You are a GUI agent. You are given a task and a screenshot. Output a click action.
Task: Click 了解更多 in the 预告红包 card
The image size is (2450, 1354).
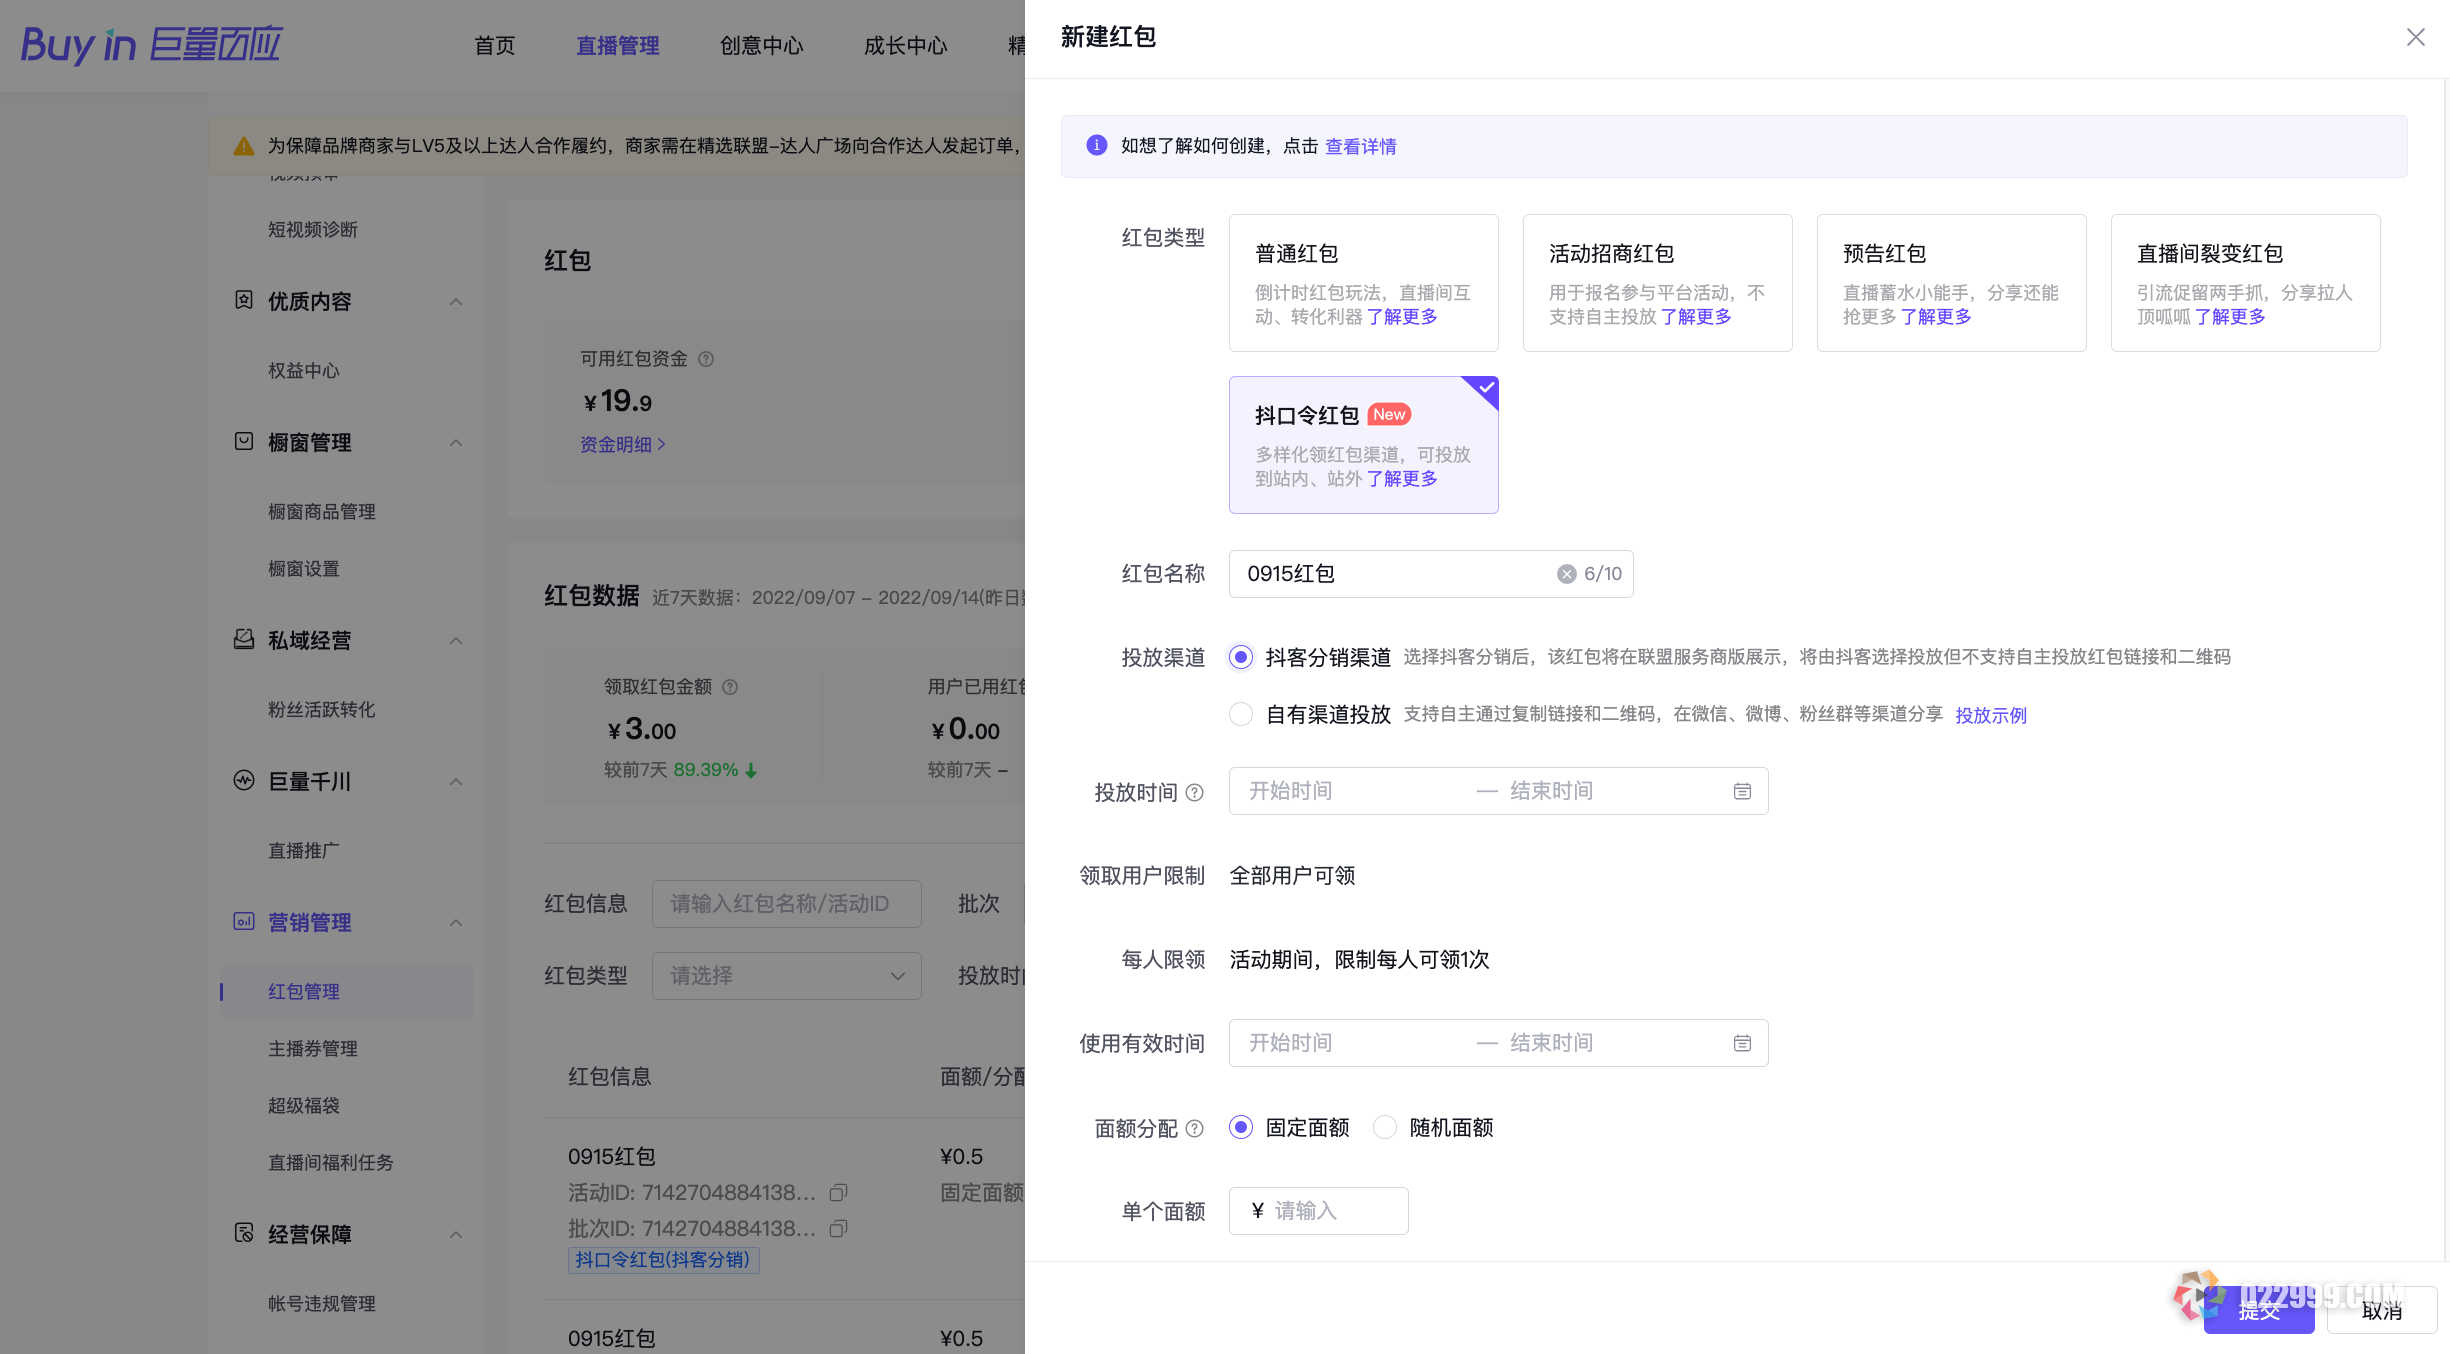pyautogui.click(x=1936, y=317)
